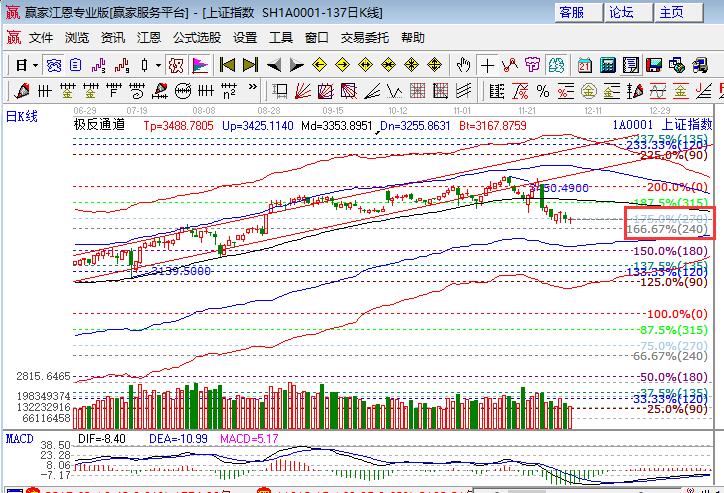Screen dimensions: 724x493
Task: Activate the crosshair cursor tool
Action: pos(487,65)
